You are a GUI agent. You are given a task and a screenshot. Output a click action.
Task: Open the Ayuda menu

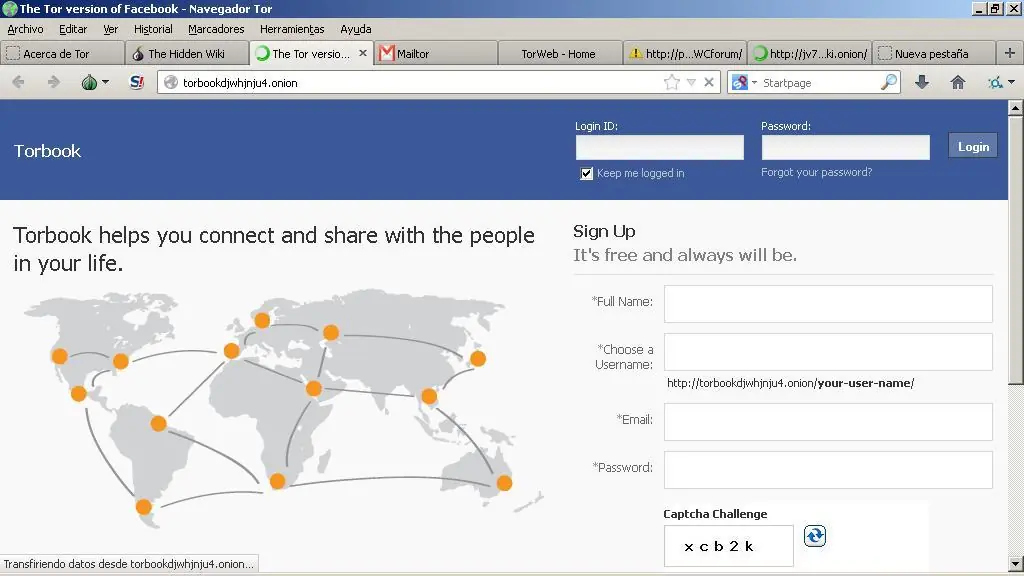[x=356, y=29]
